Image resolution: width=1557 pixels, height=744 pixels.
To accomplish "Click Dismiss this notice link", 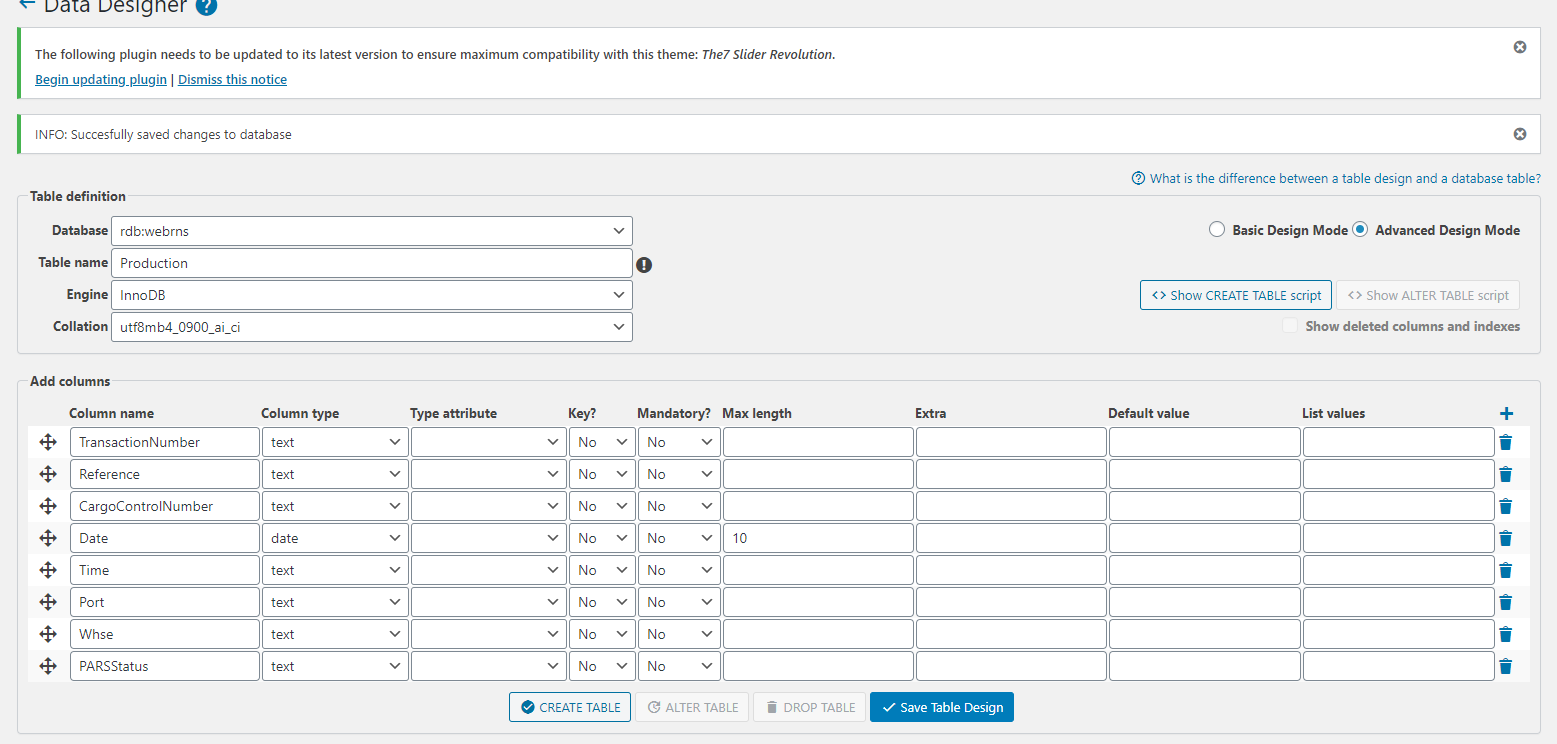I will (232, 80).
